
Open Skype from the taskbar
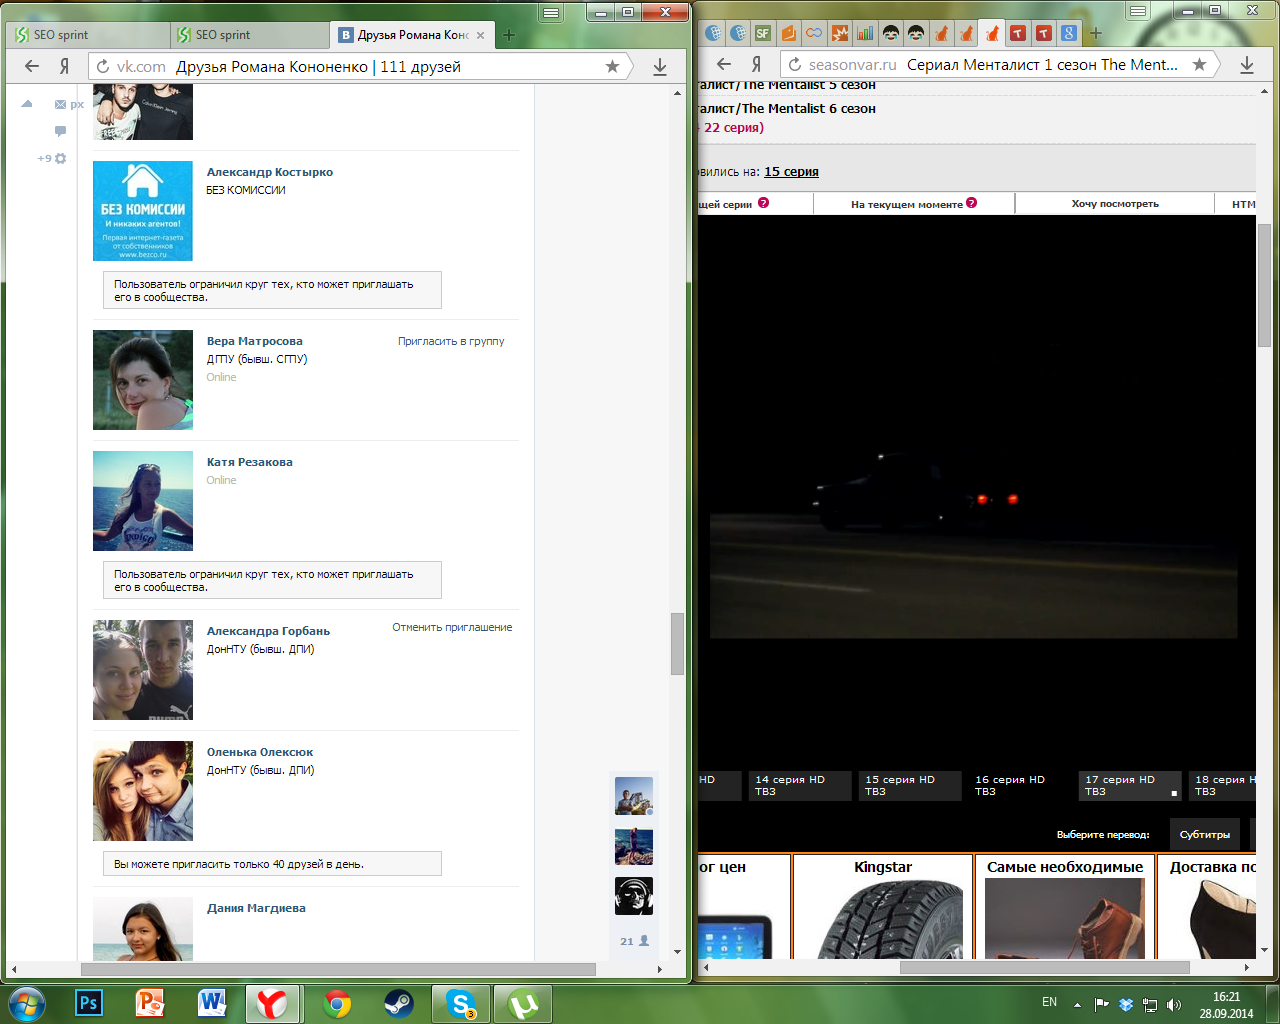click(x=461, y=1003)
